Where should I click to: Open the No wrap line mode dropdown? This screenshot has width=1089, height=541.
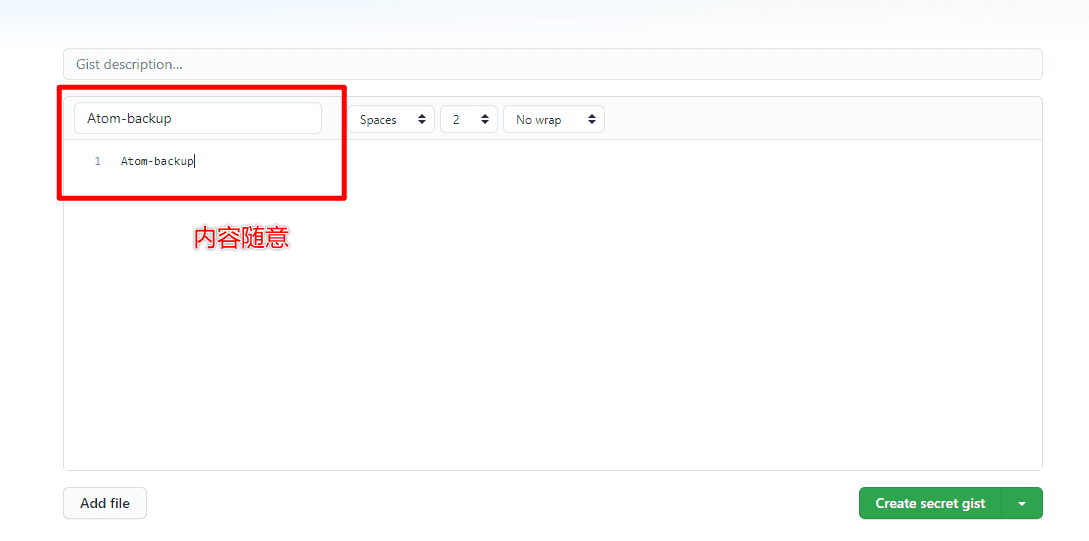tap(553, 120)
